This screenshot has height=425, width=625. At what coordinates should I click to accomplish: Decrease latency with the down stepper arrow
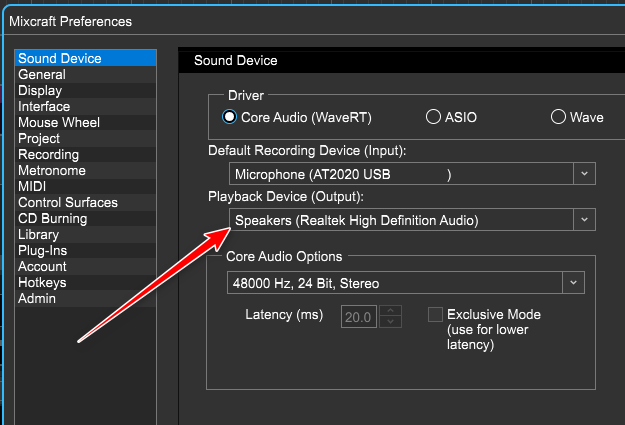tap(391, 322)
